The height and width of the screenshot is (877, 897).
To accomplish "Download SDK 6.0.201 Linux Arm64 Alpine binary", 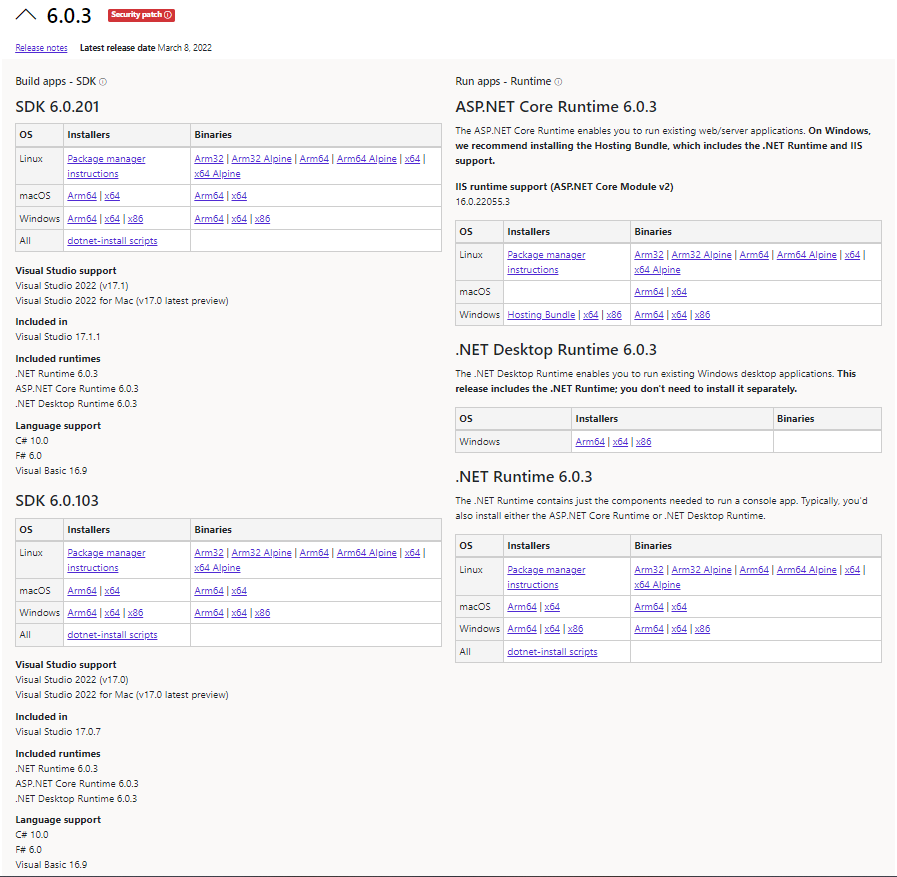I will coord(367,159).
